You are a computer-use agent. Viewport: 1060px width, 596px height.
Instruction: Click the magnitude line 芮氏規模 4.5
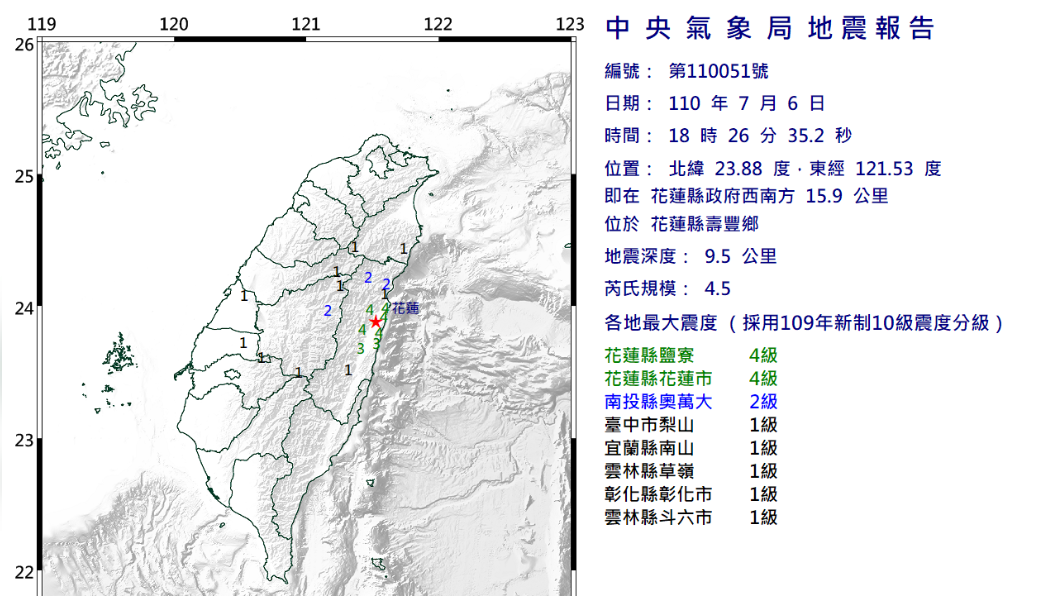click(667, 289)
